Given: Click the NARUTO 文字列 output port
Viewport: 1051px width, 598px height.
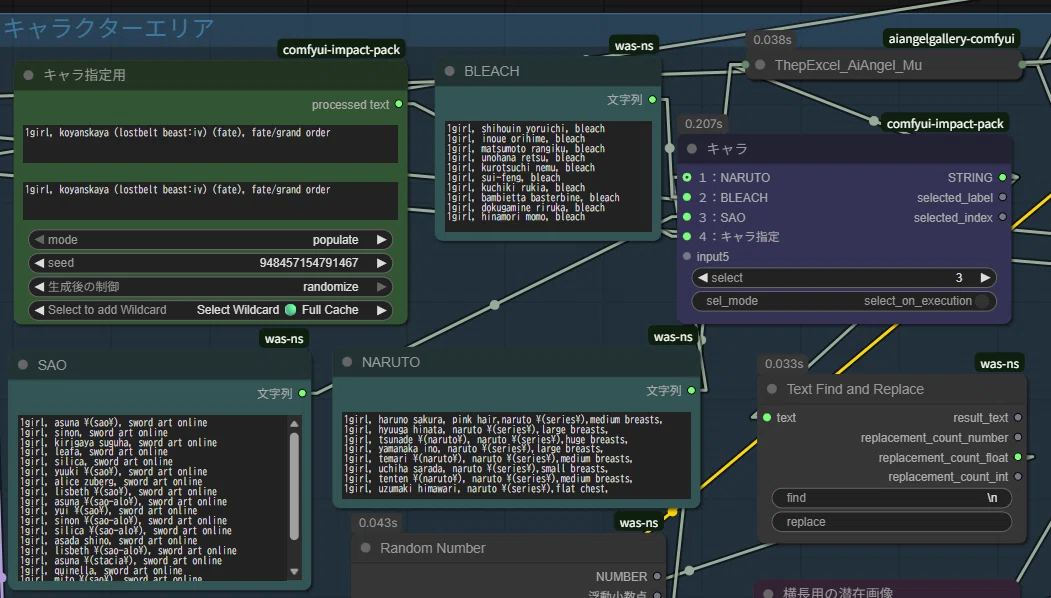Looking at the screenshot, I should click(691, 390).
